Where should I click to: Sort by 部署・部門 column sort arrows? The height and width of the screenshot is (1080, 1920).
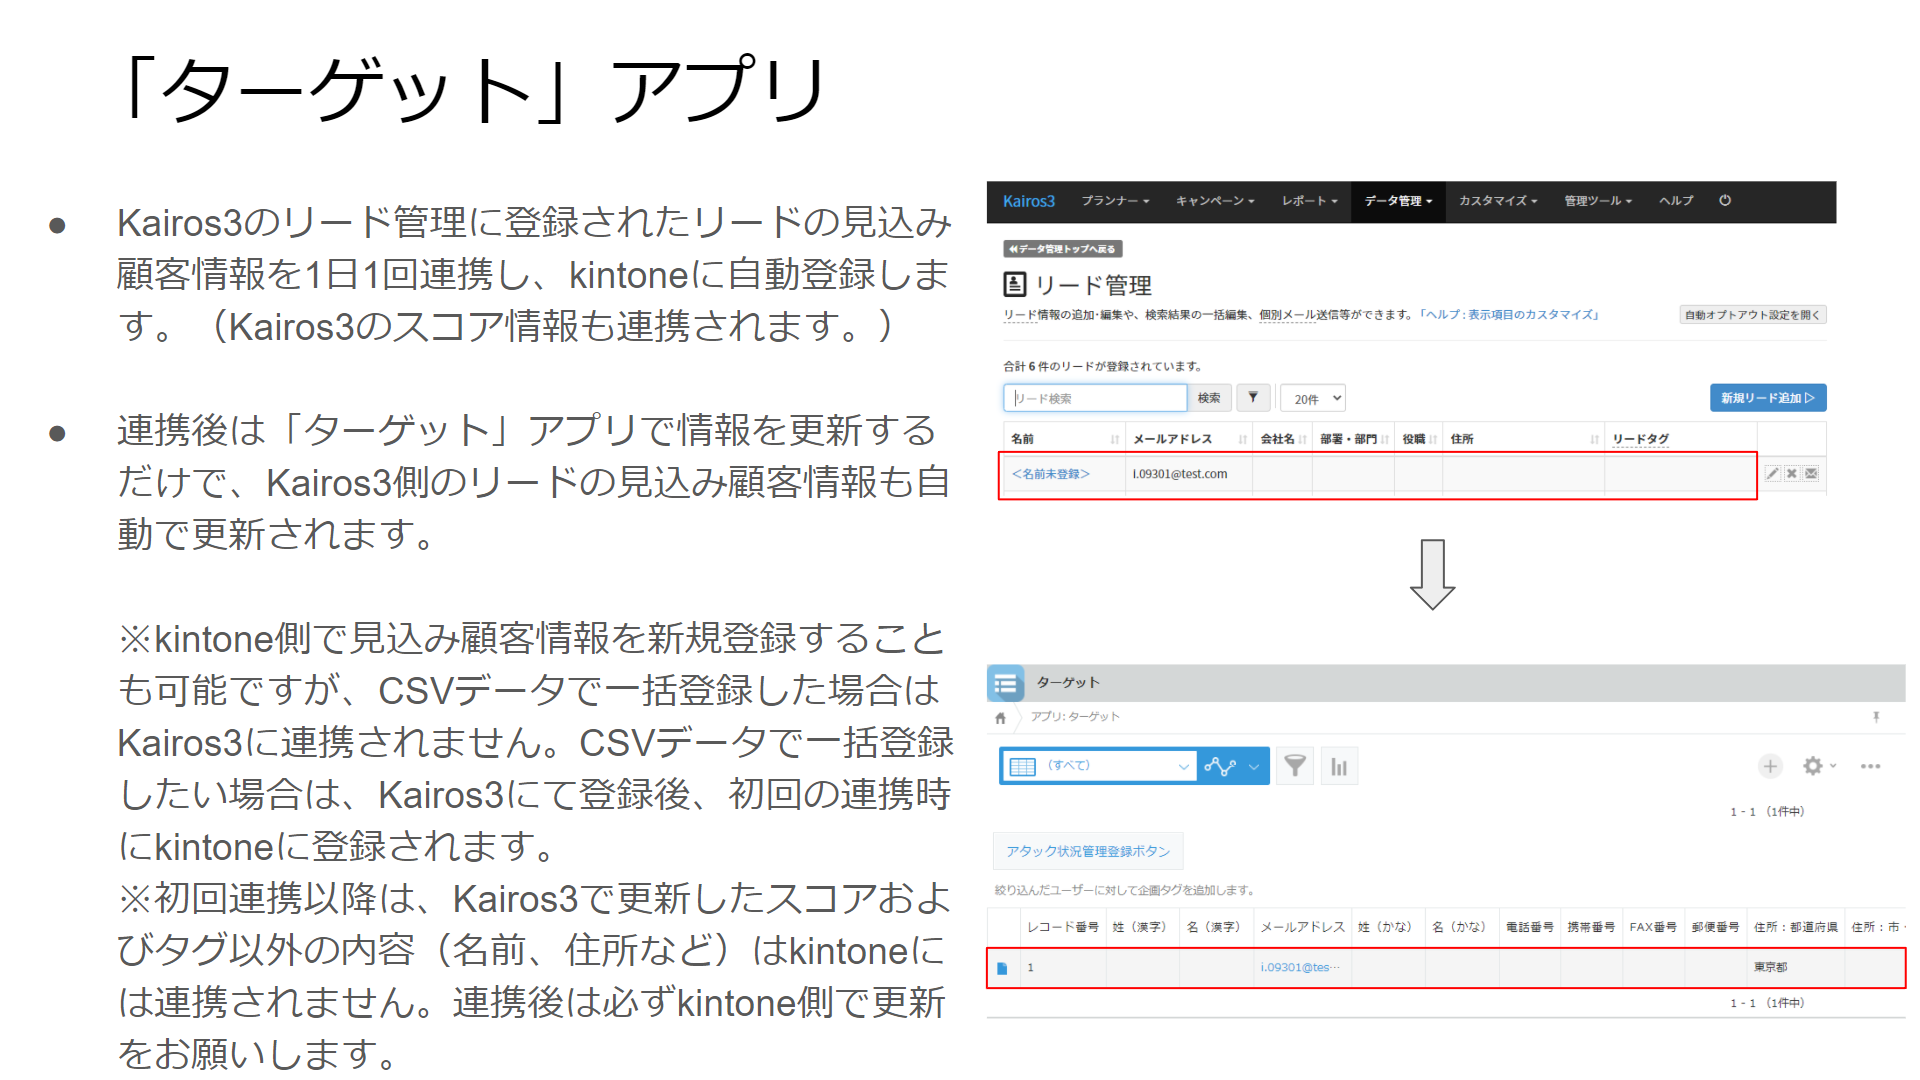(x=1385, y=440)
